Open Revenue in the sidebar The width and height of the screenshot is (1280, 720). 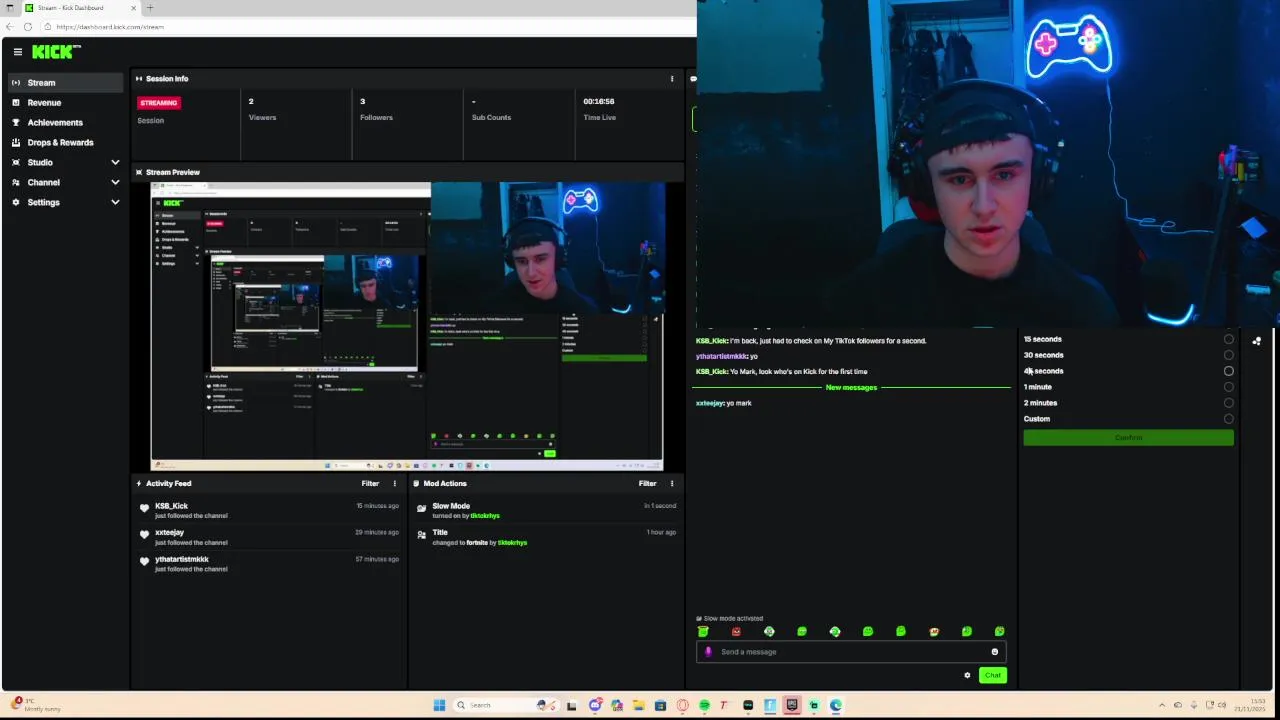(x=64, y=103)
